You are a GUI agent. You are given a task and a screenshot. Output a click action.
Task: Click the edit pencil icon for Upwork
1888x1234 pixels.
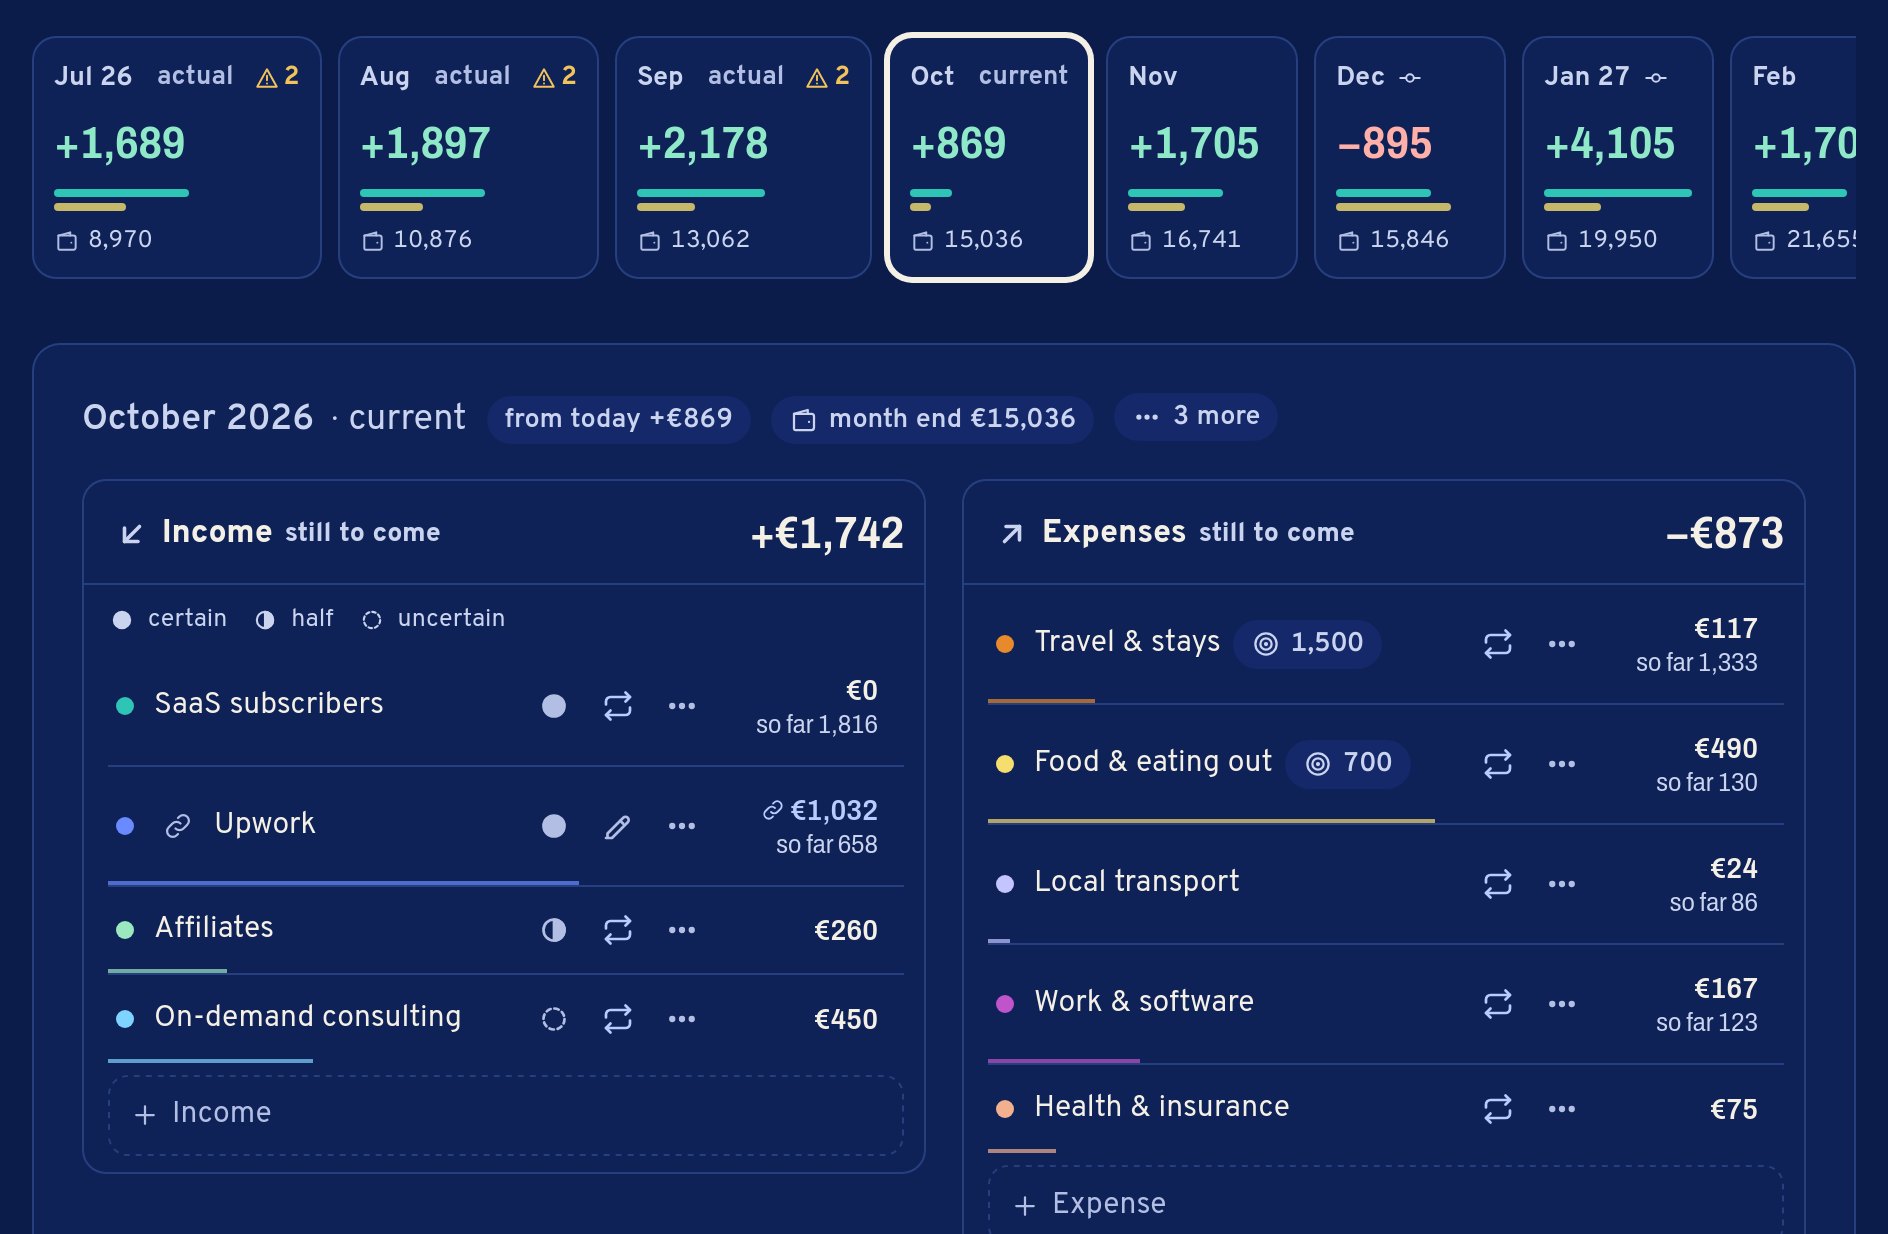click(618, 826)
